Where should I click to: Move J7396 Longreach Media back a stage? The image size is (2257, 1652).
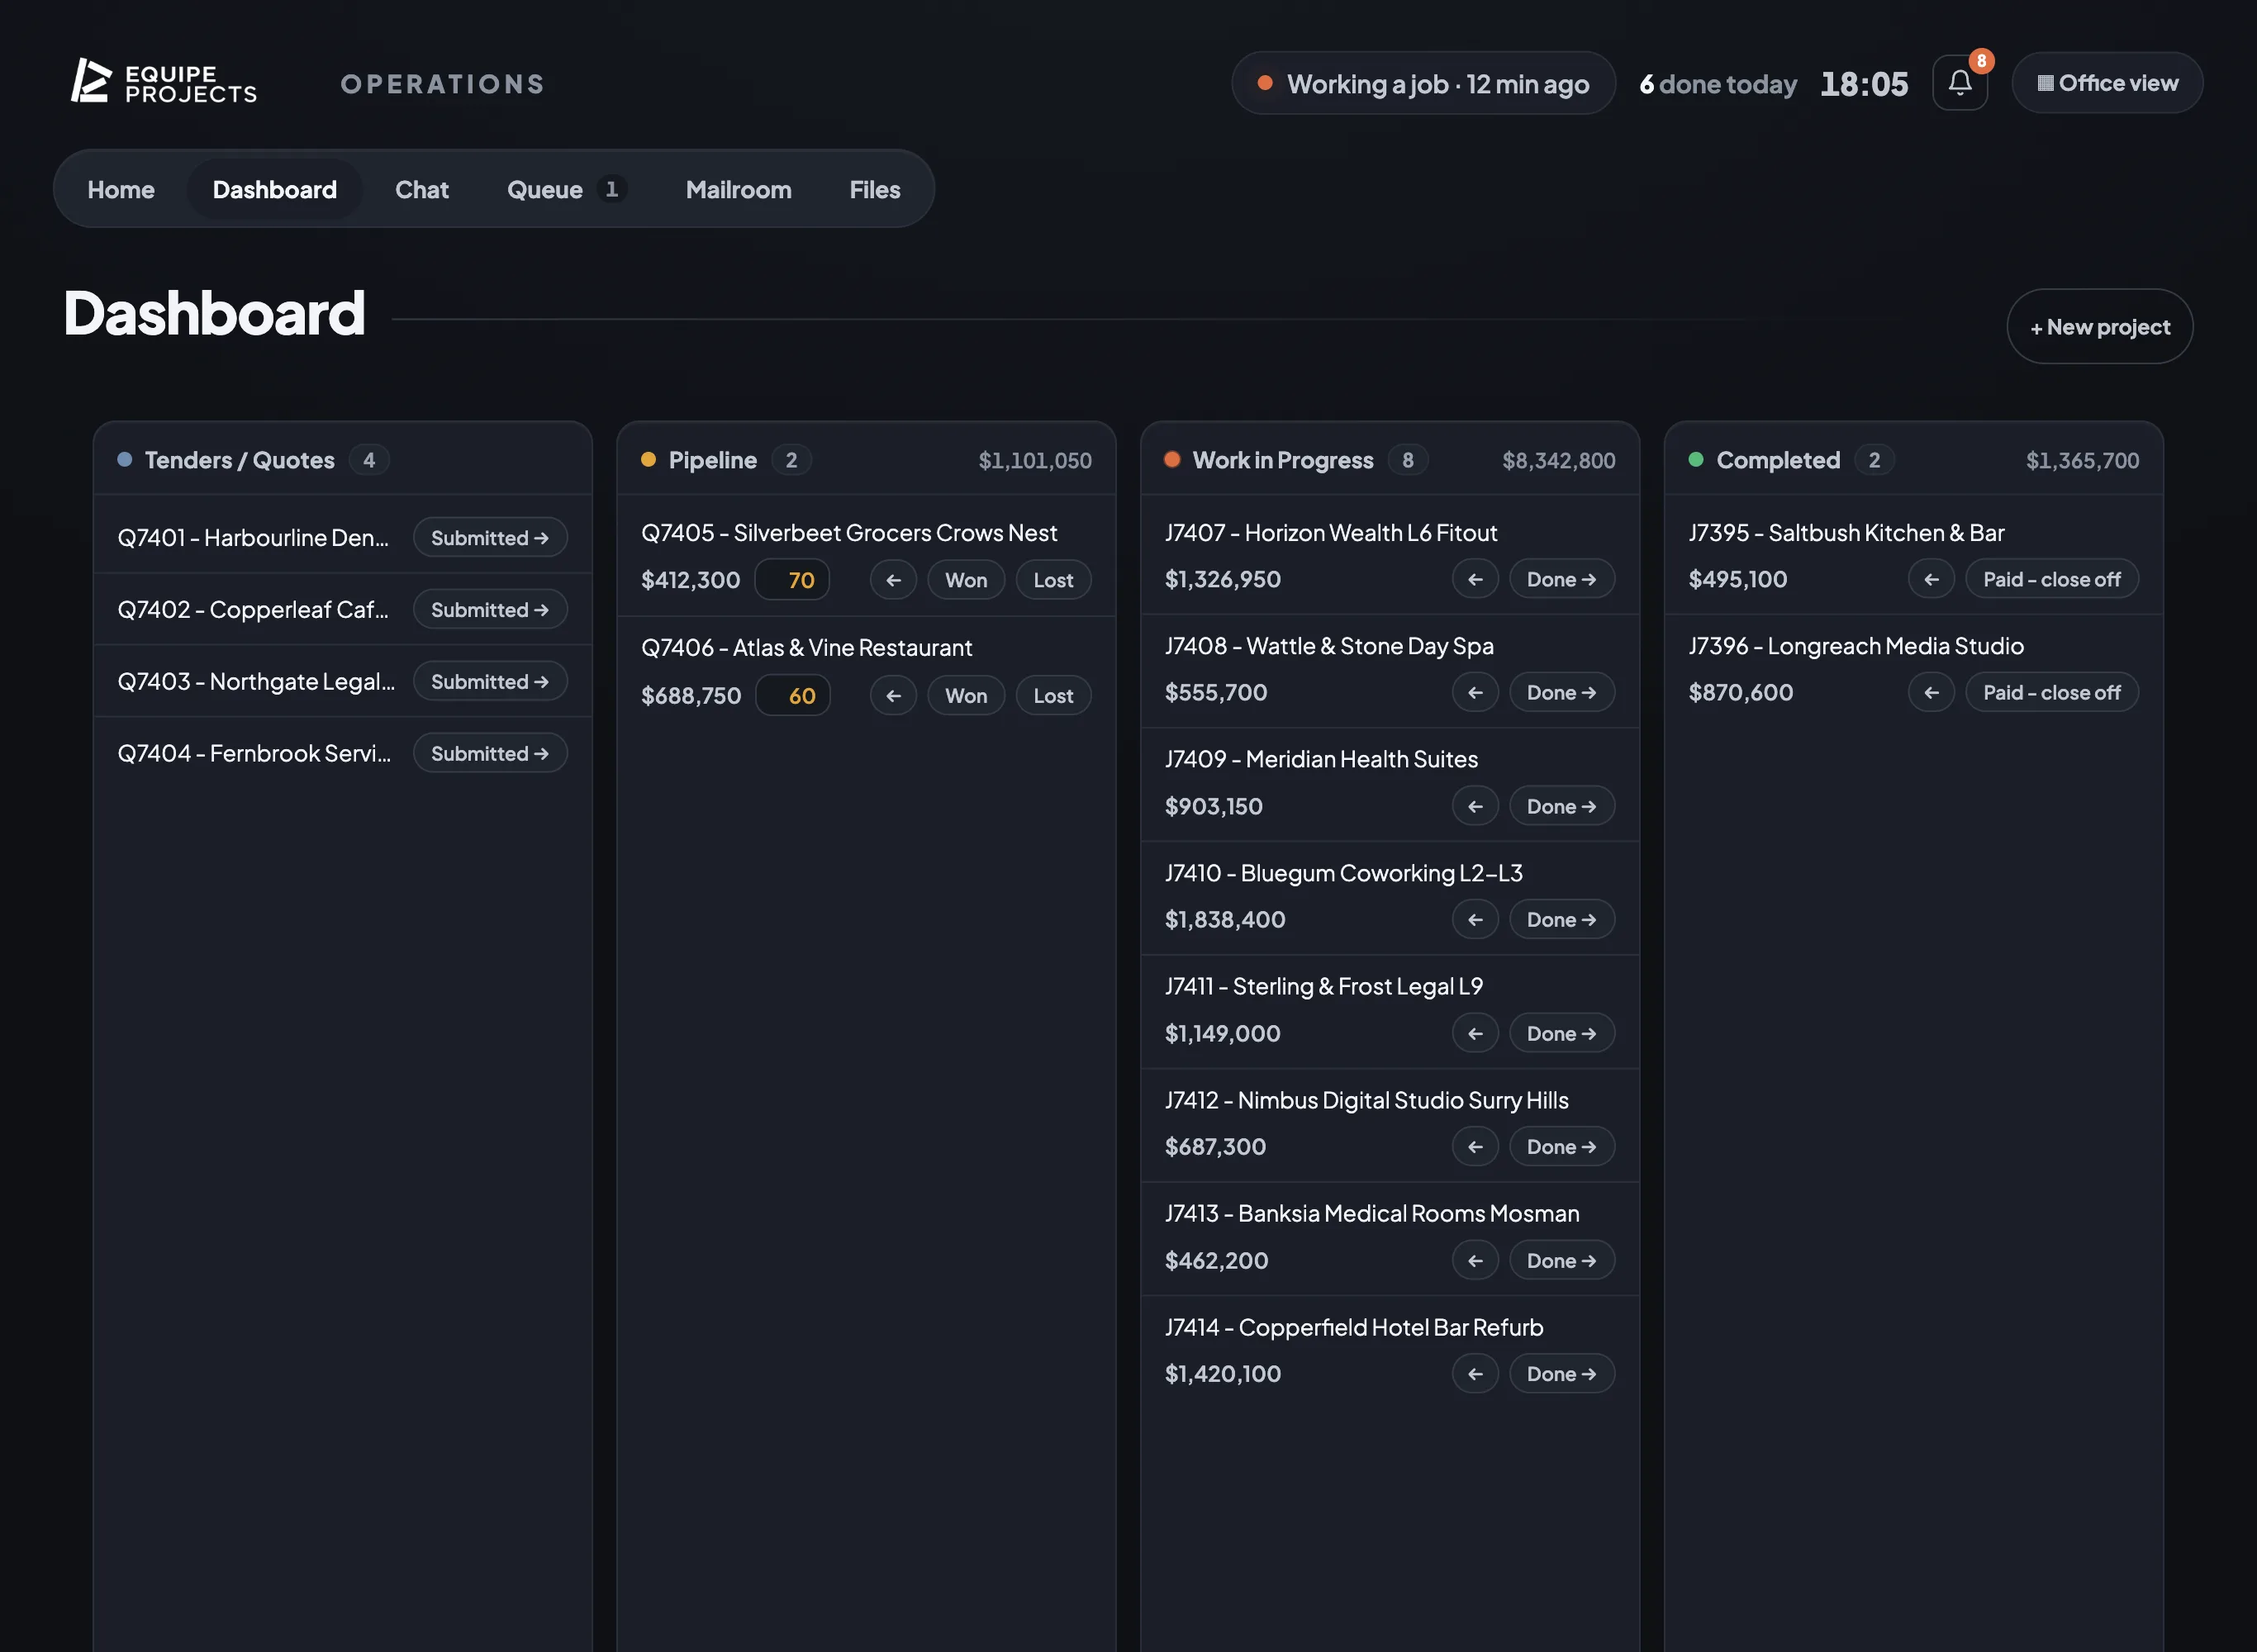pos(1931,692)
